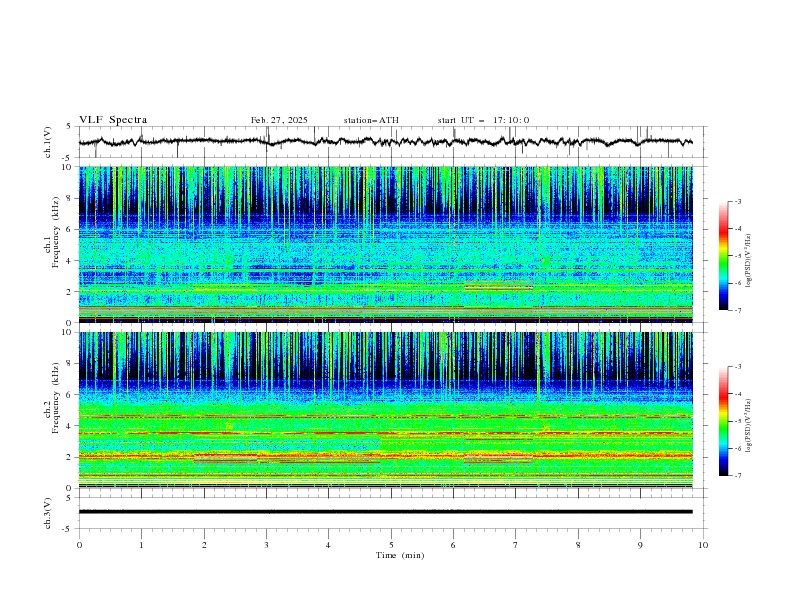The image size is (792, 612).
Task: Click the ch.2 spectrogram color bar
Action: coord(724,421)
